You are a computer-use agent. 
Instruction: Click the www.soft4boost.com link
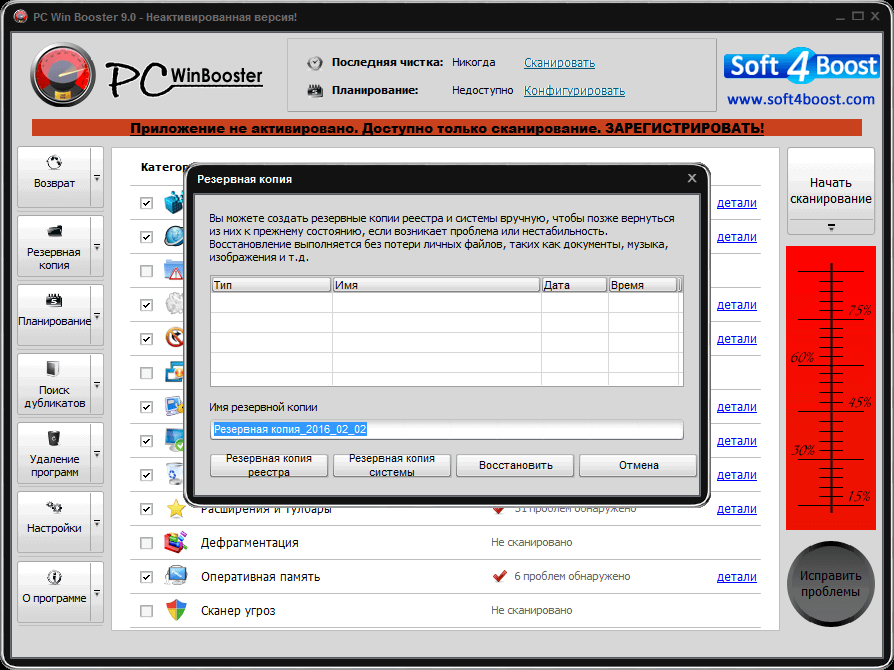801,99
